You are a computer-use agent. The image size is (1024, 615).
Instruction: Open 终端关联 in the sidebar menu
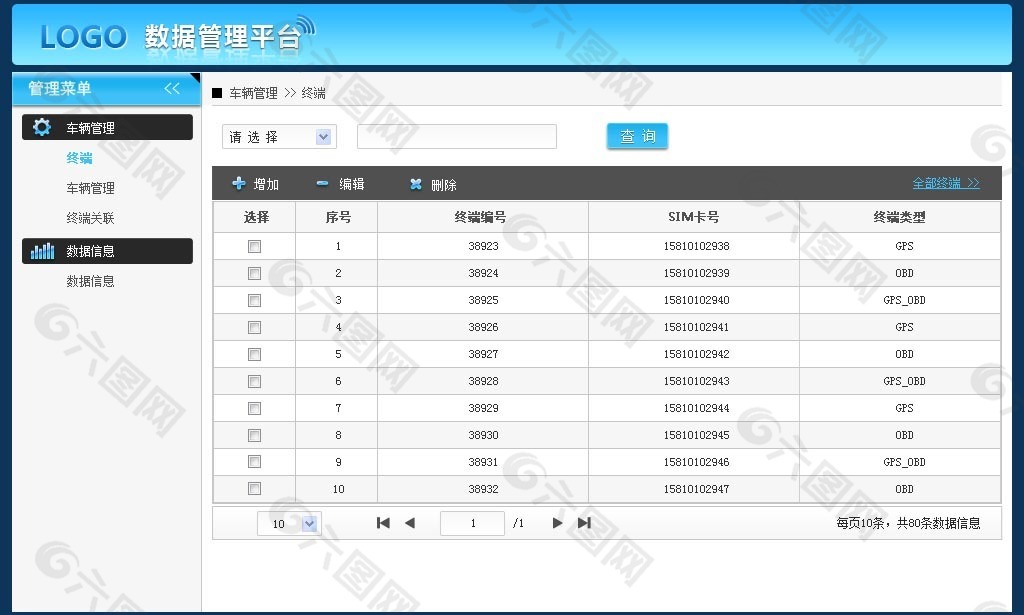click(90, 218)
